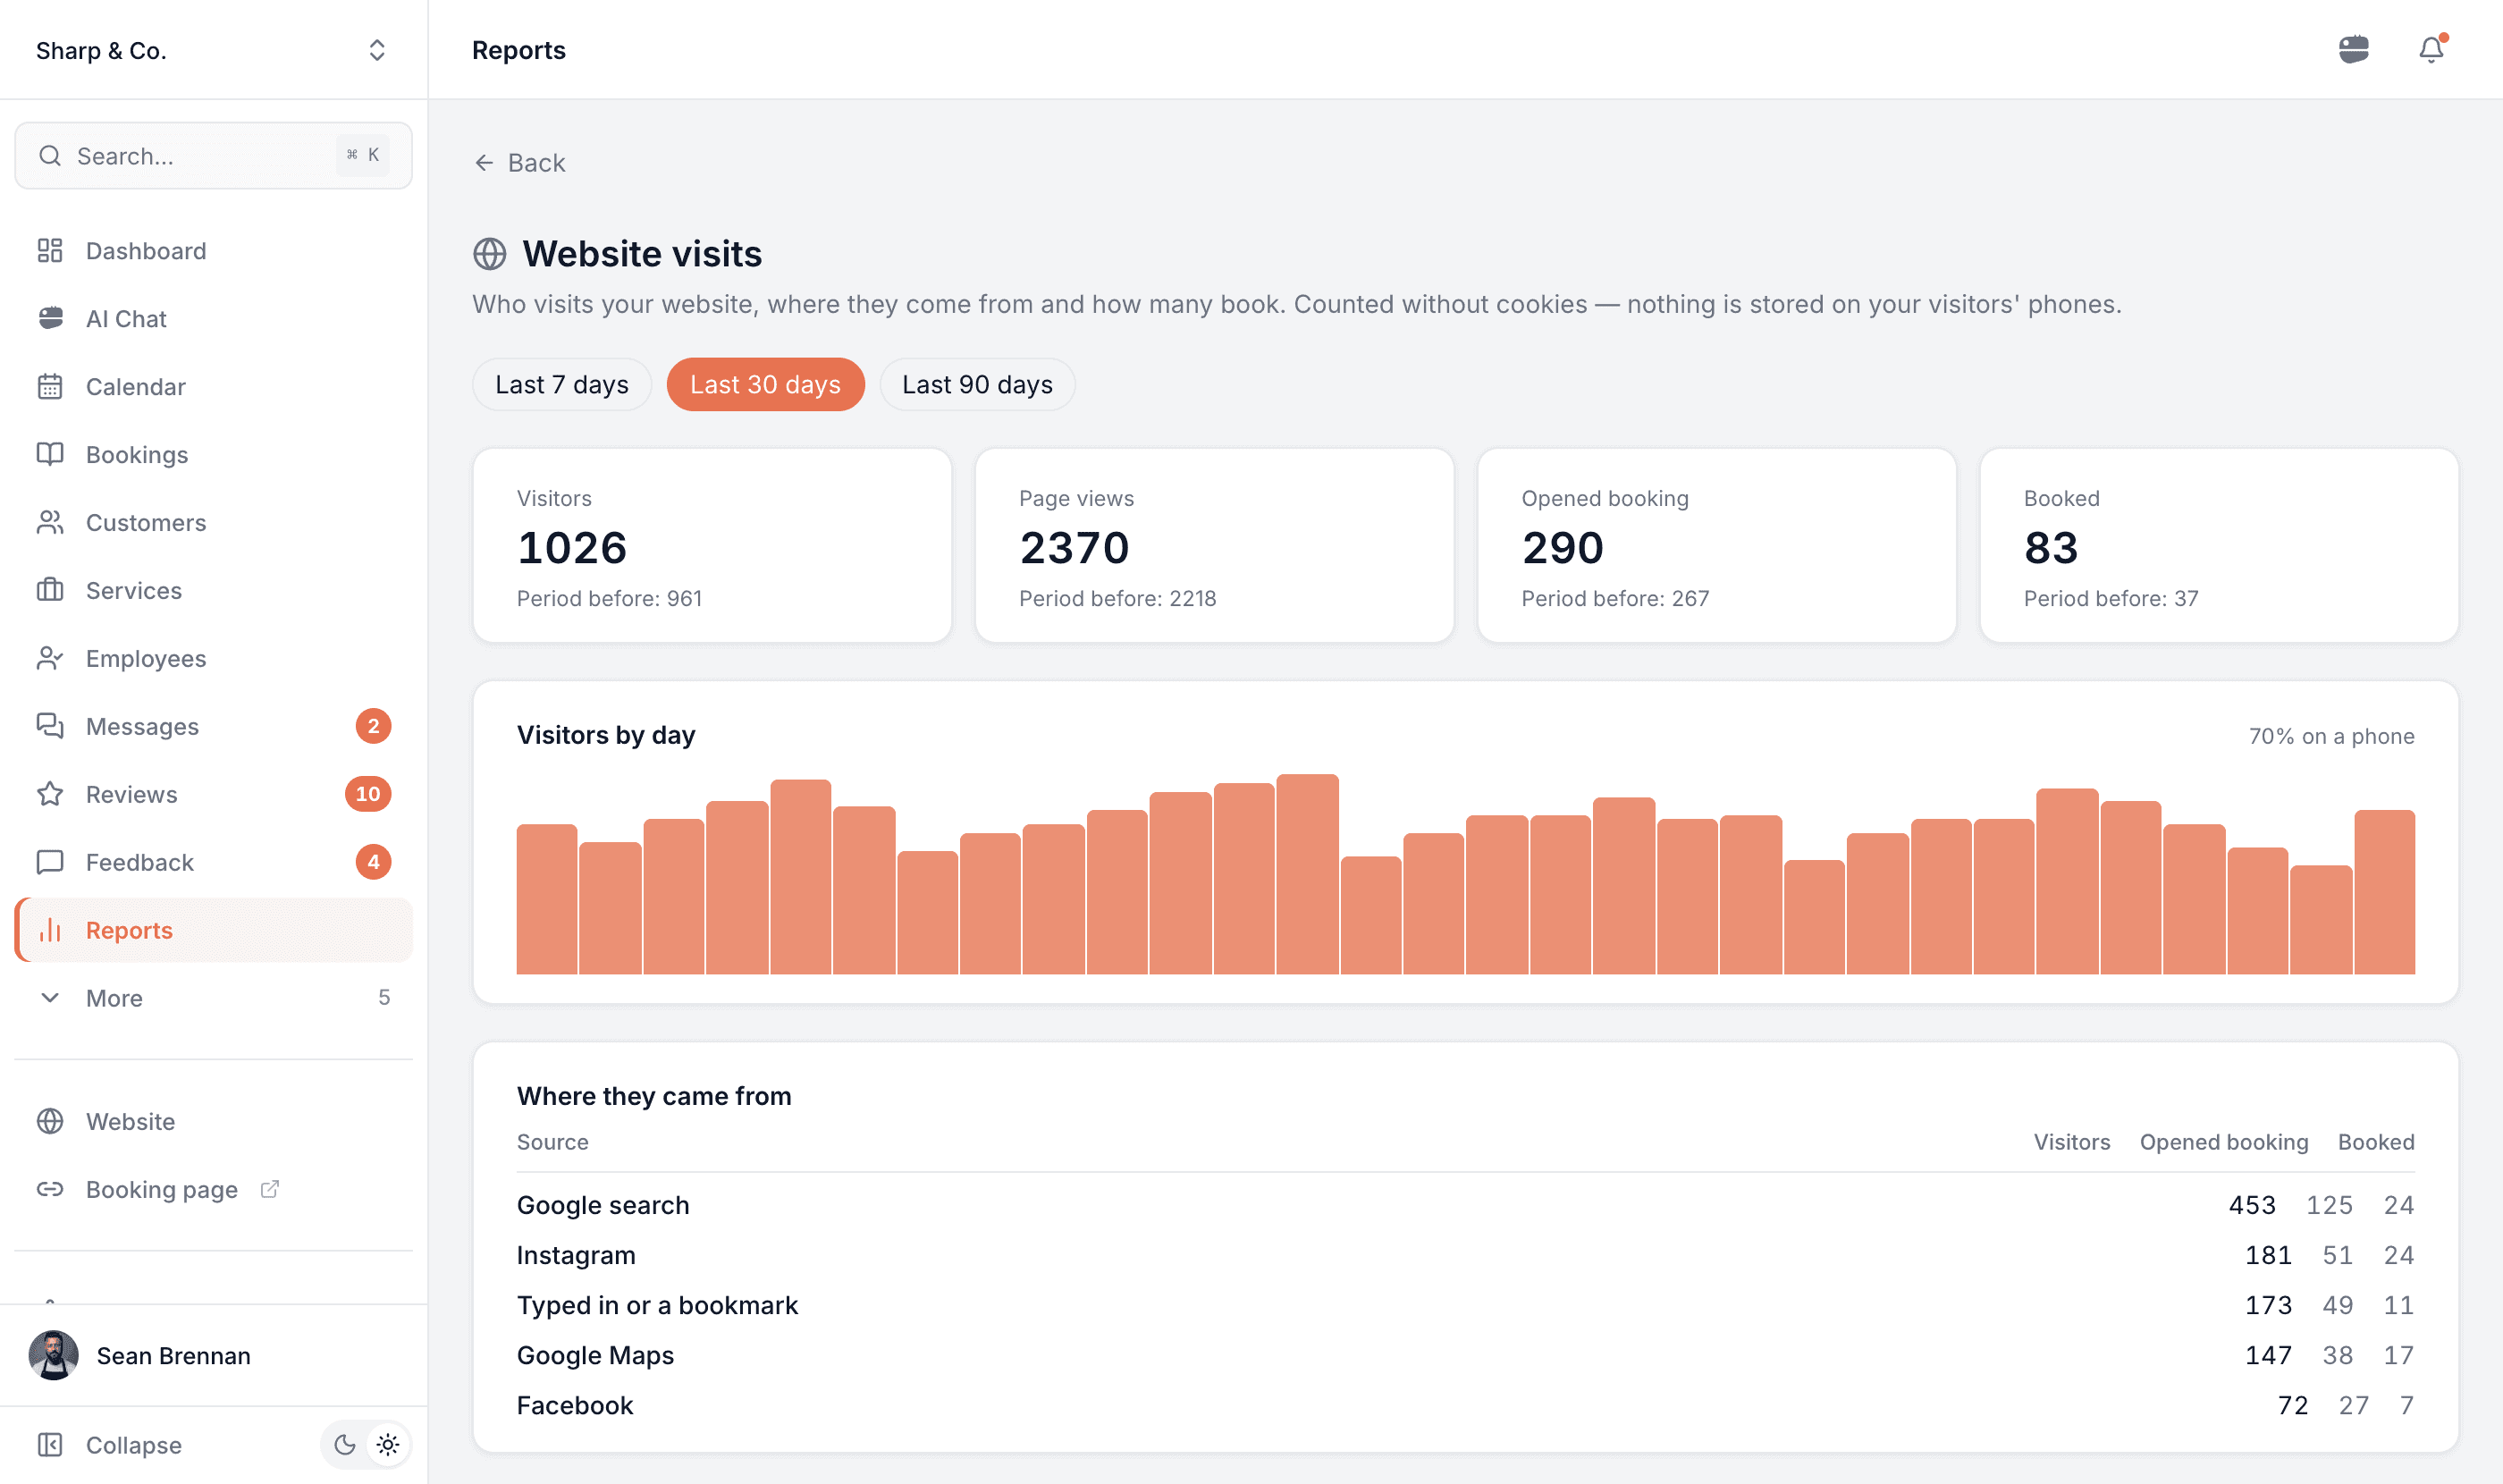The width and height of the screenshot is (2503, 1484).
Task: Click the Employees user-check icon
Action: [50, 659]
